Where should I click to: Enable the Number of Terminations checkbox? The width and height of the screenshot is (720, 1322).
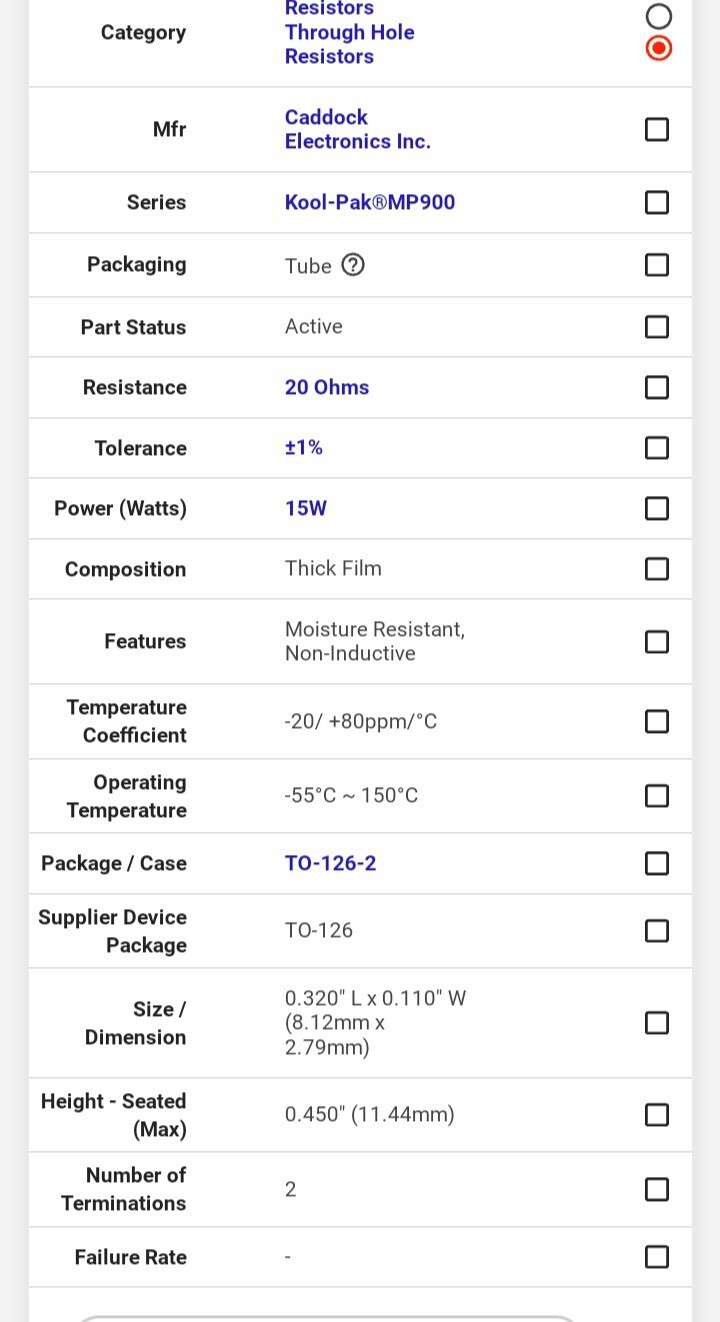pos(657,1189)
